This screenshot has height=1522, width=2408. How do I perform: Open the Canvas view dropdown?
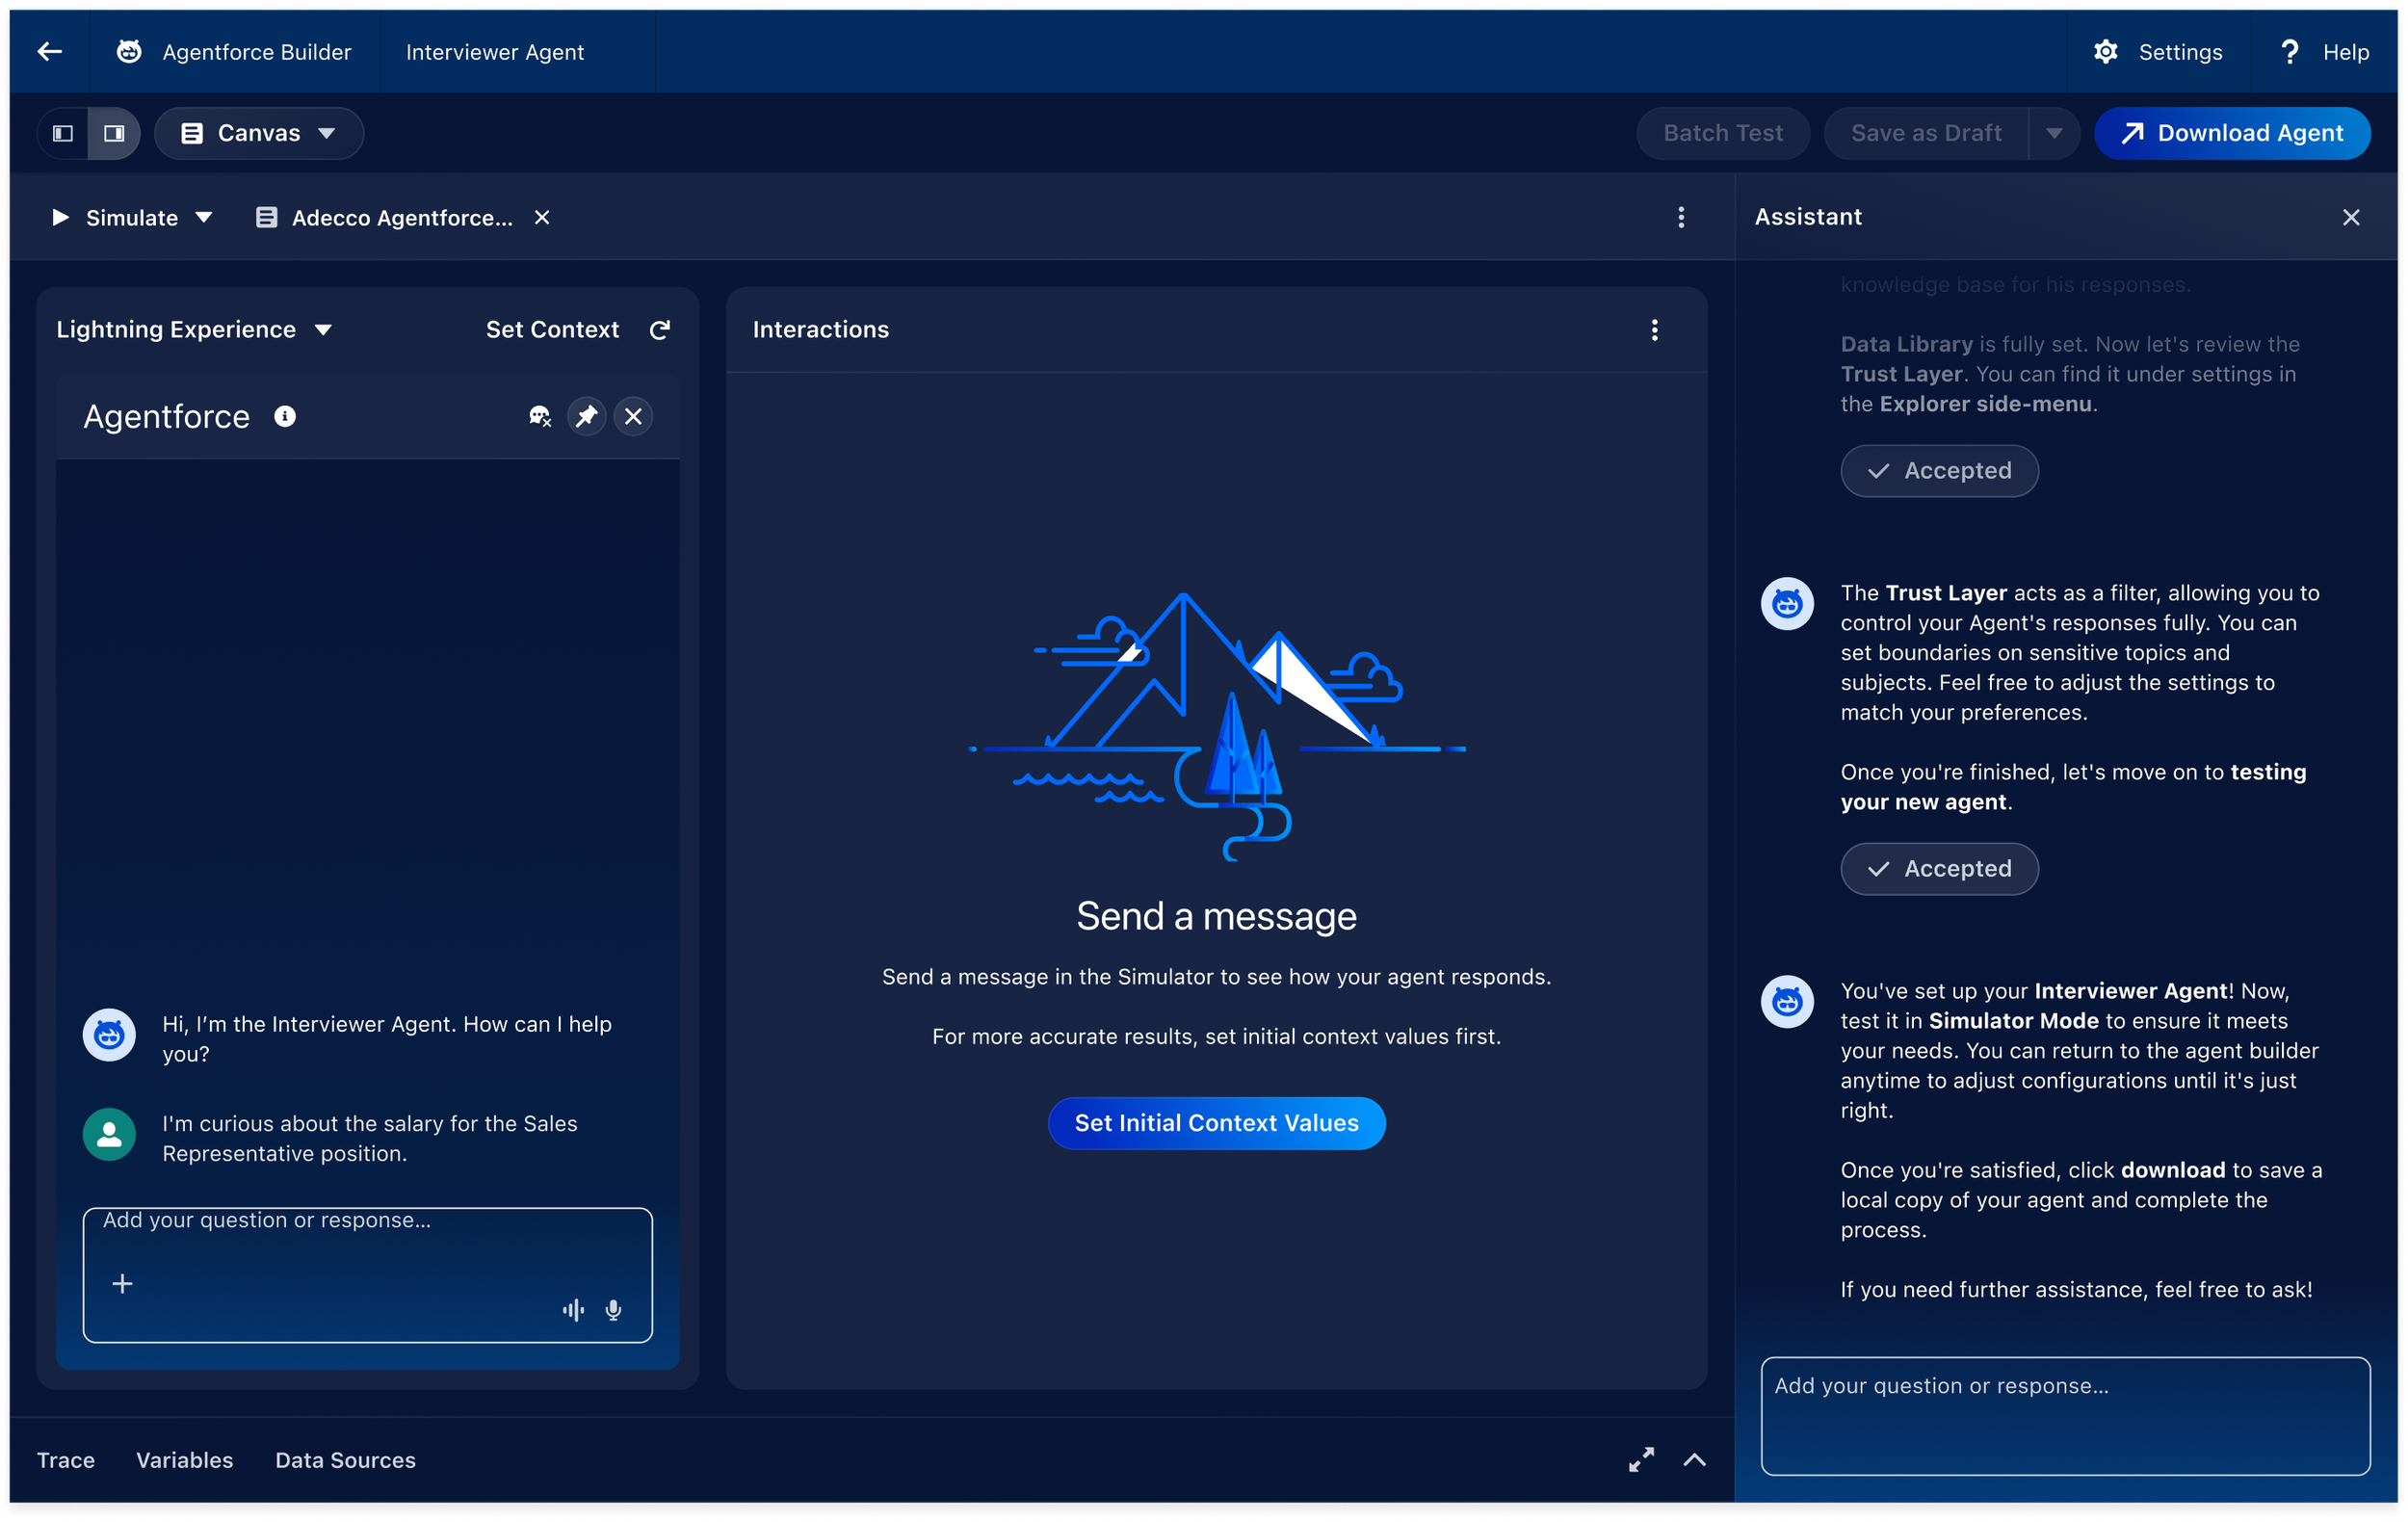(x=259, y=133)
